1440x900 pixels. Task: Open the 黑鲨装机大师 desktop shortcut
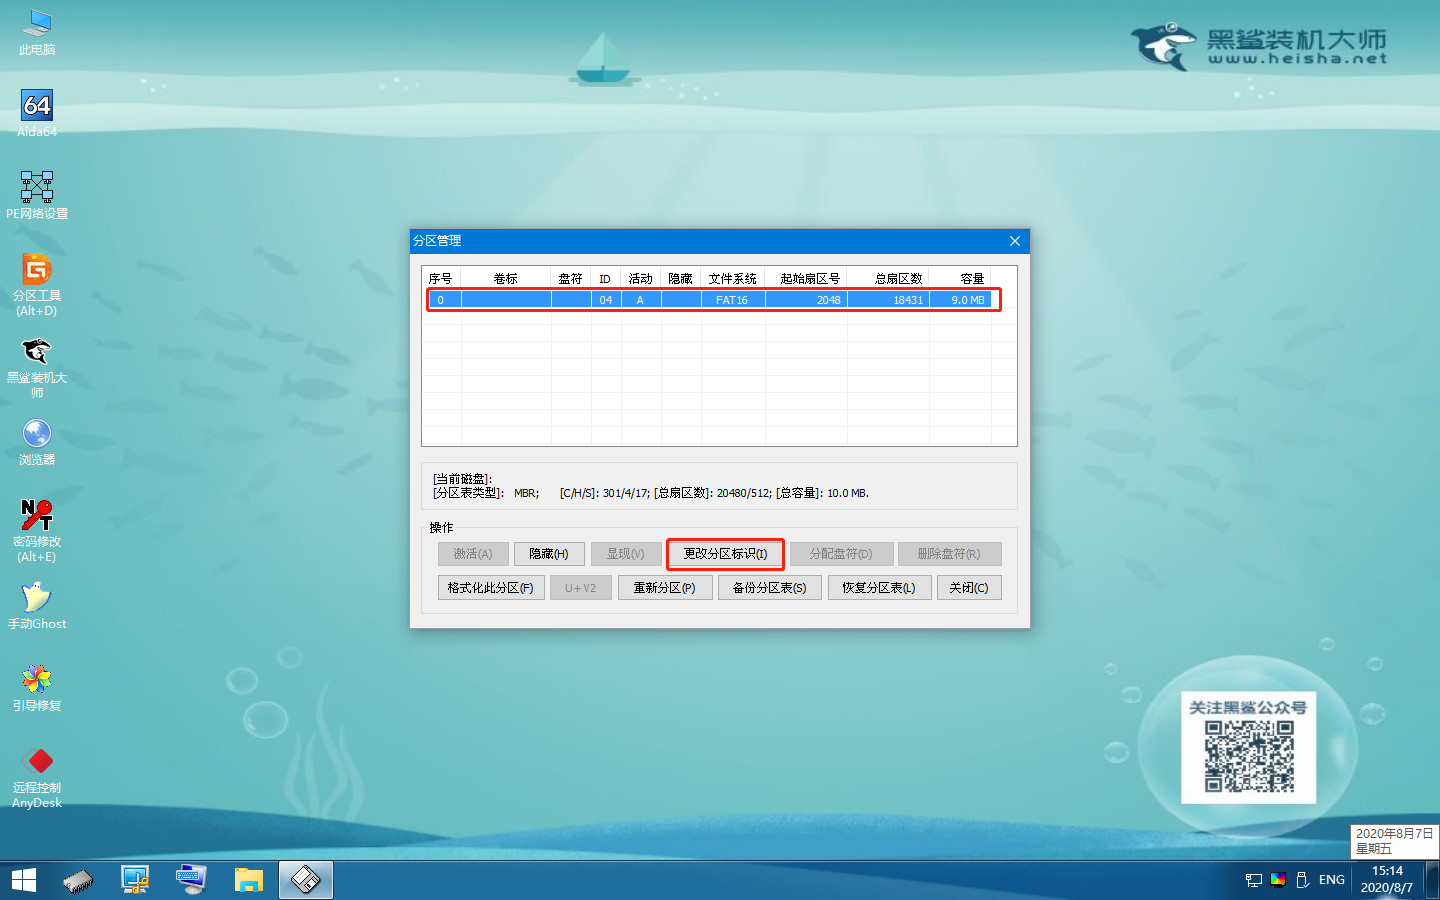pos(37,367)
